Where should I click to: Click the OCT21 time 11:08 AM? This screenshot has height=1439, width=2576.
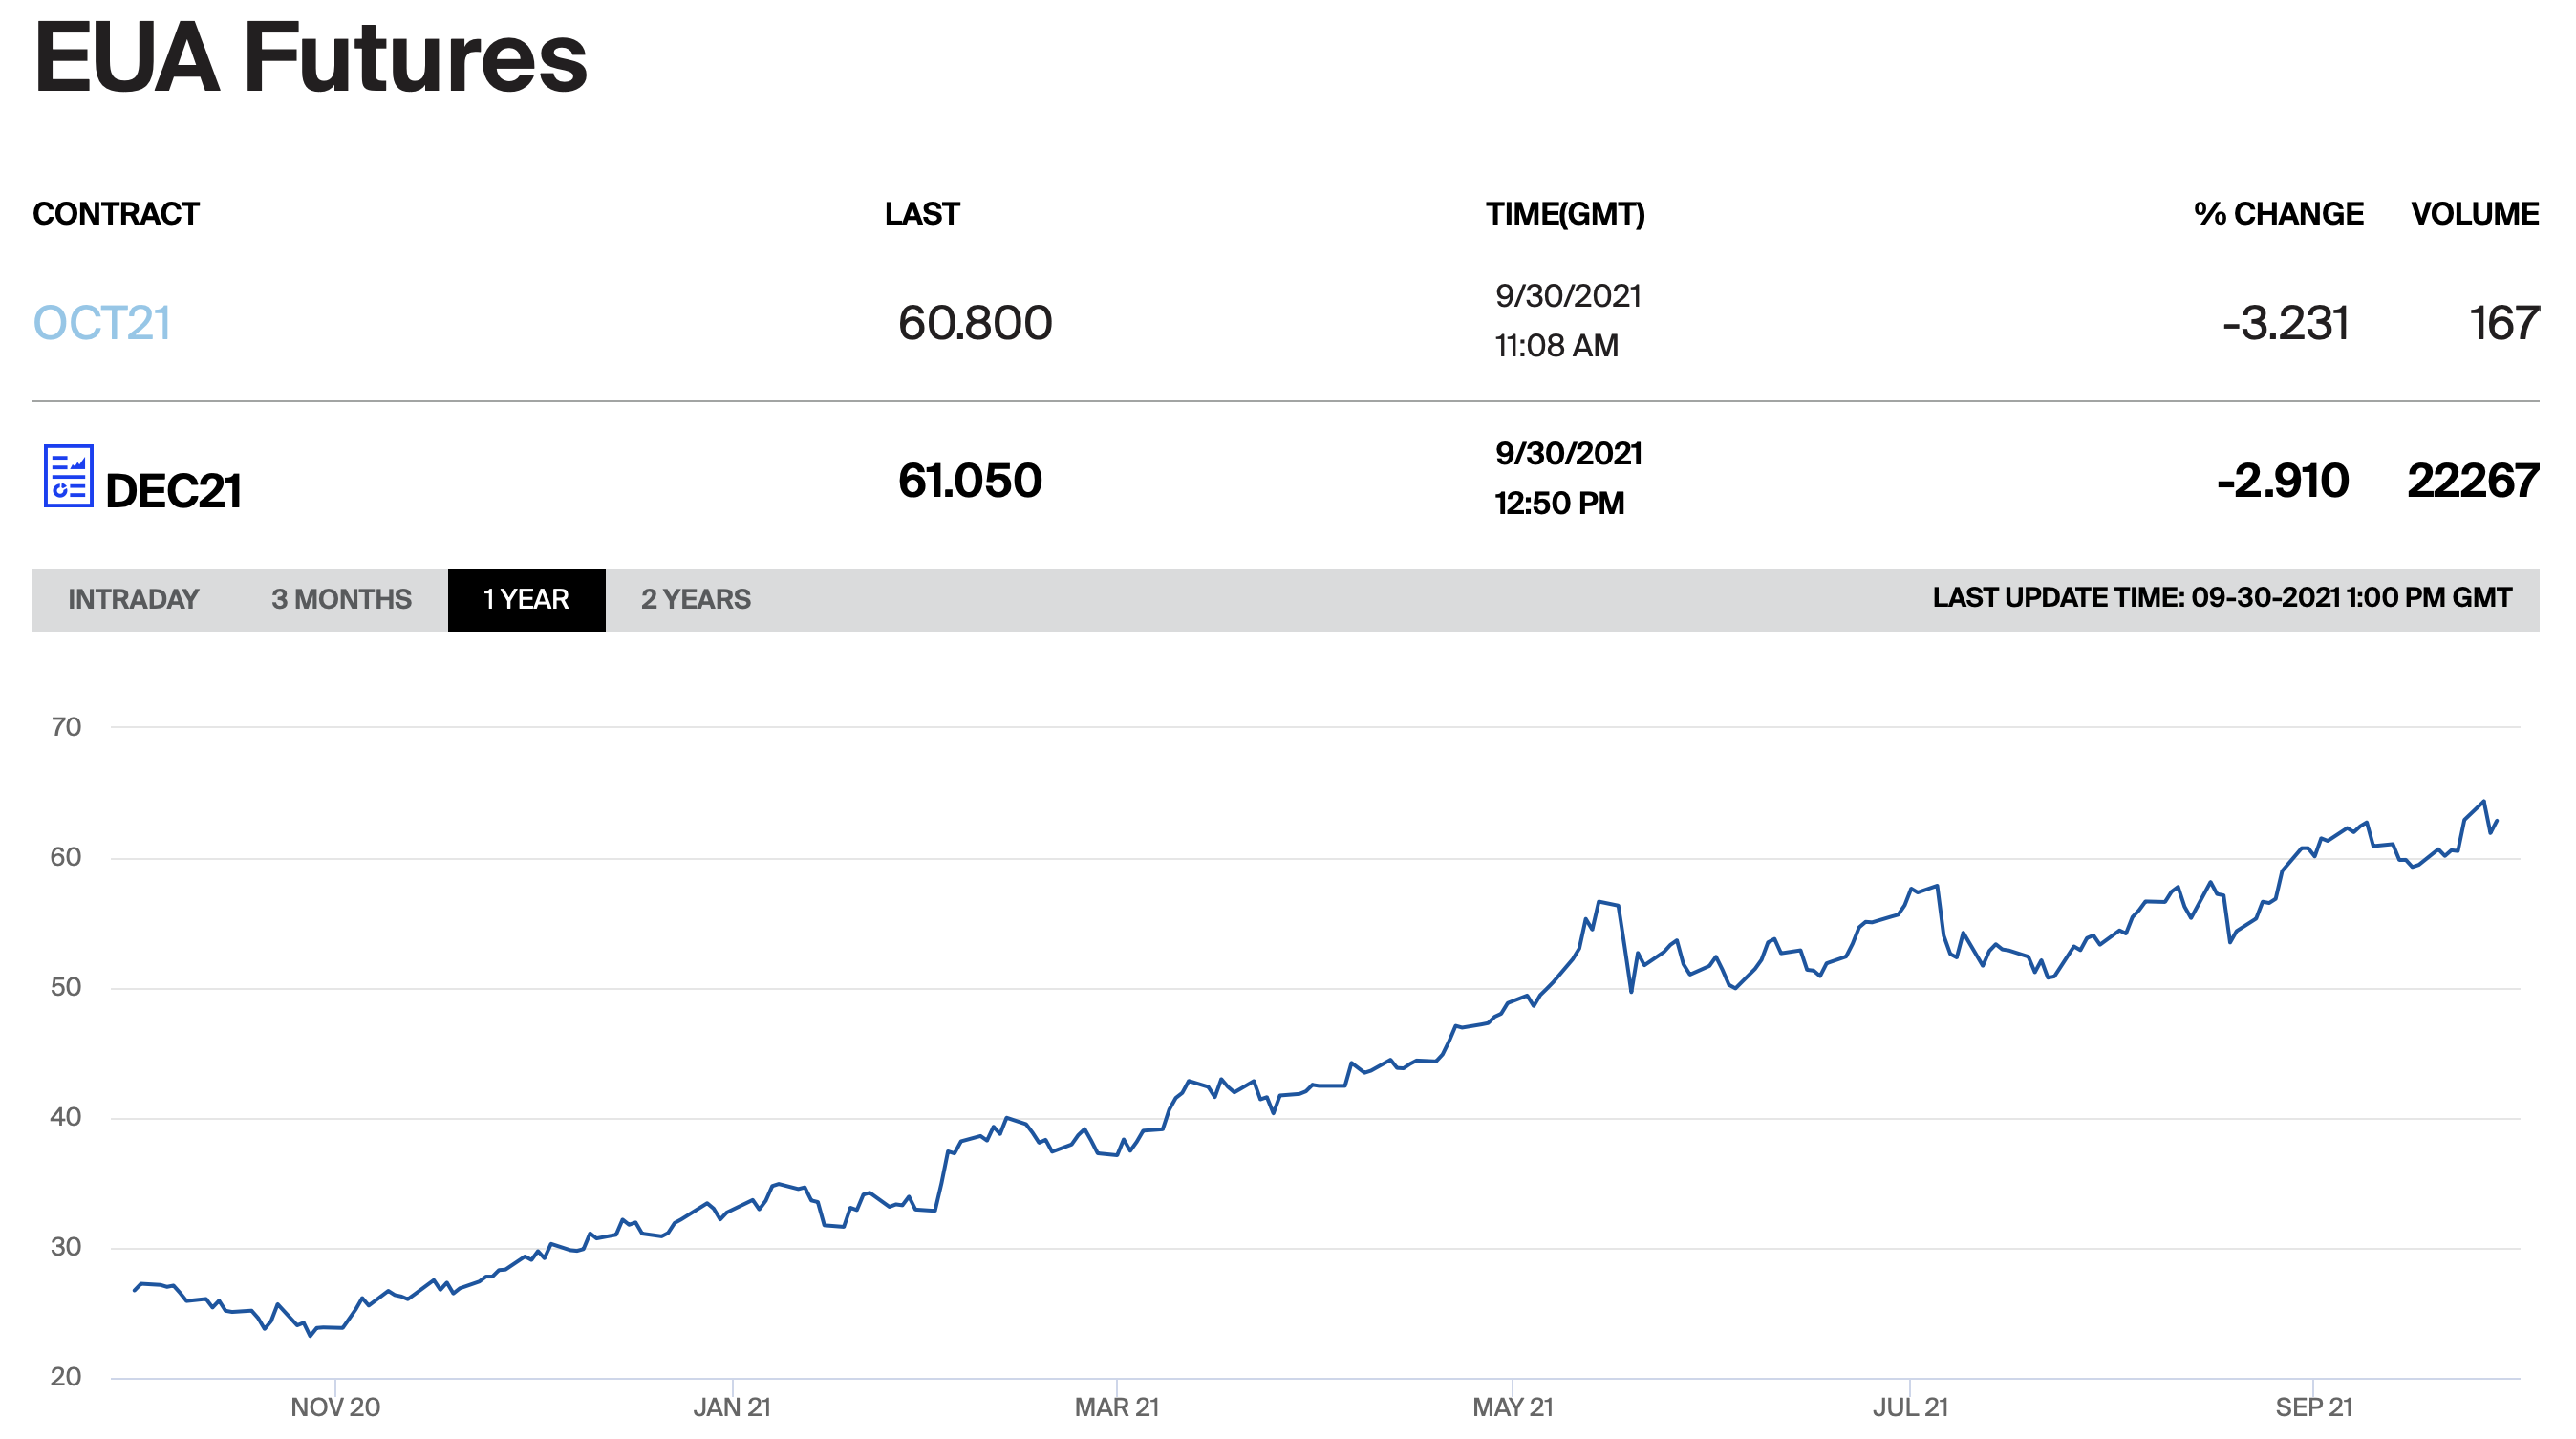(1556, 346)
